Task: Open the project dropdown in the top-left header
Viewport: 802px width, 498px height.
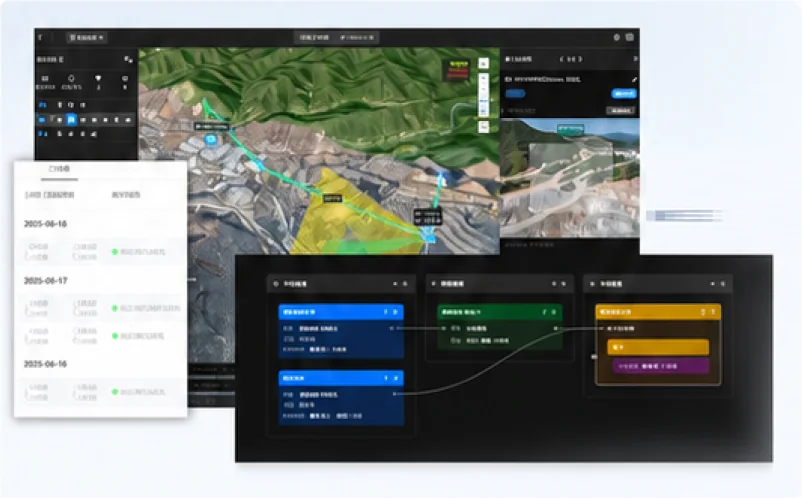Action: coord(86,37)
